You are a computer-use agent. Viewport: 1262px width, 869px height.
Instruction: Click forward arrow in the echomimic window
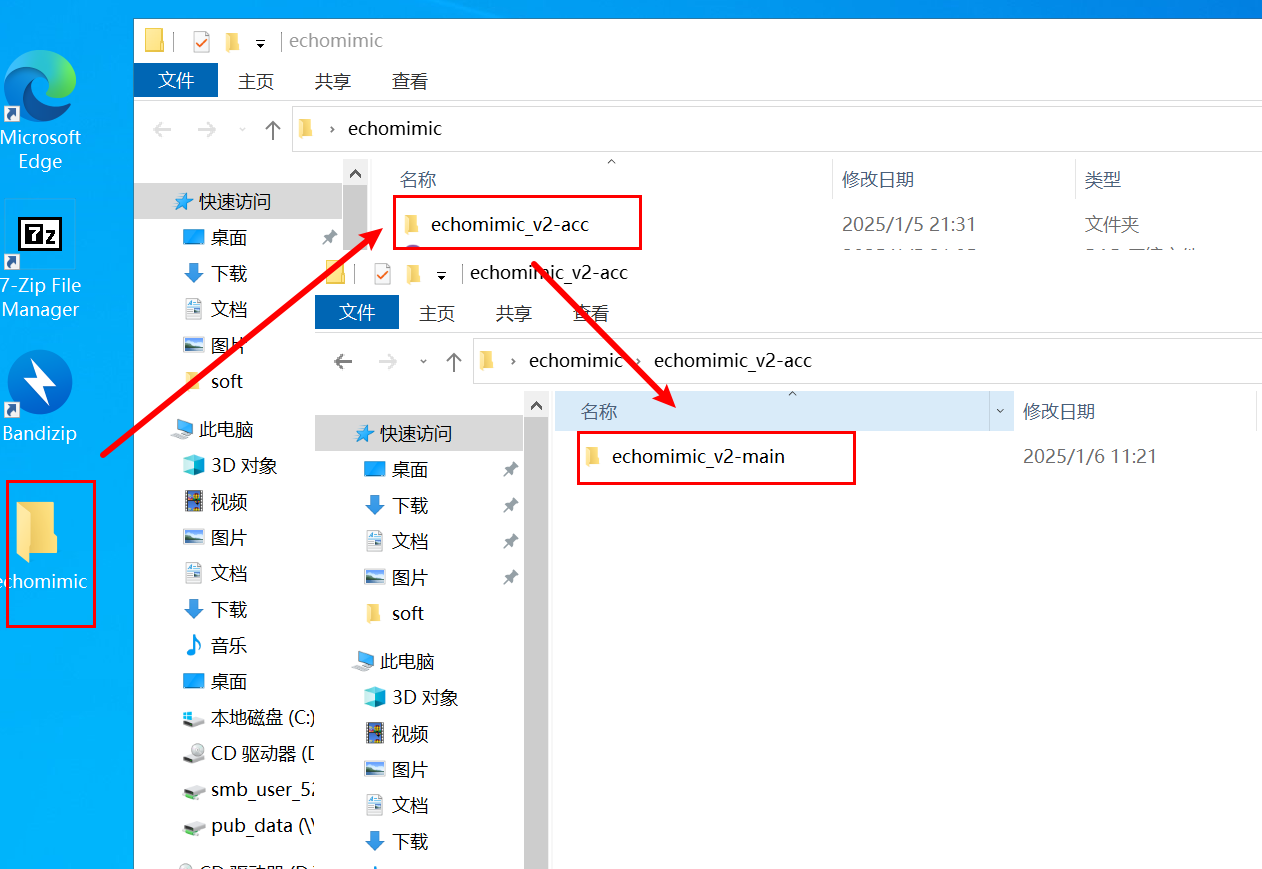(207, 129)
